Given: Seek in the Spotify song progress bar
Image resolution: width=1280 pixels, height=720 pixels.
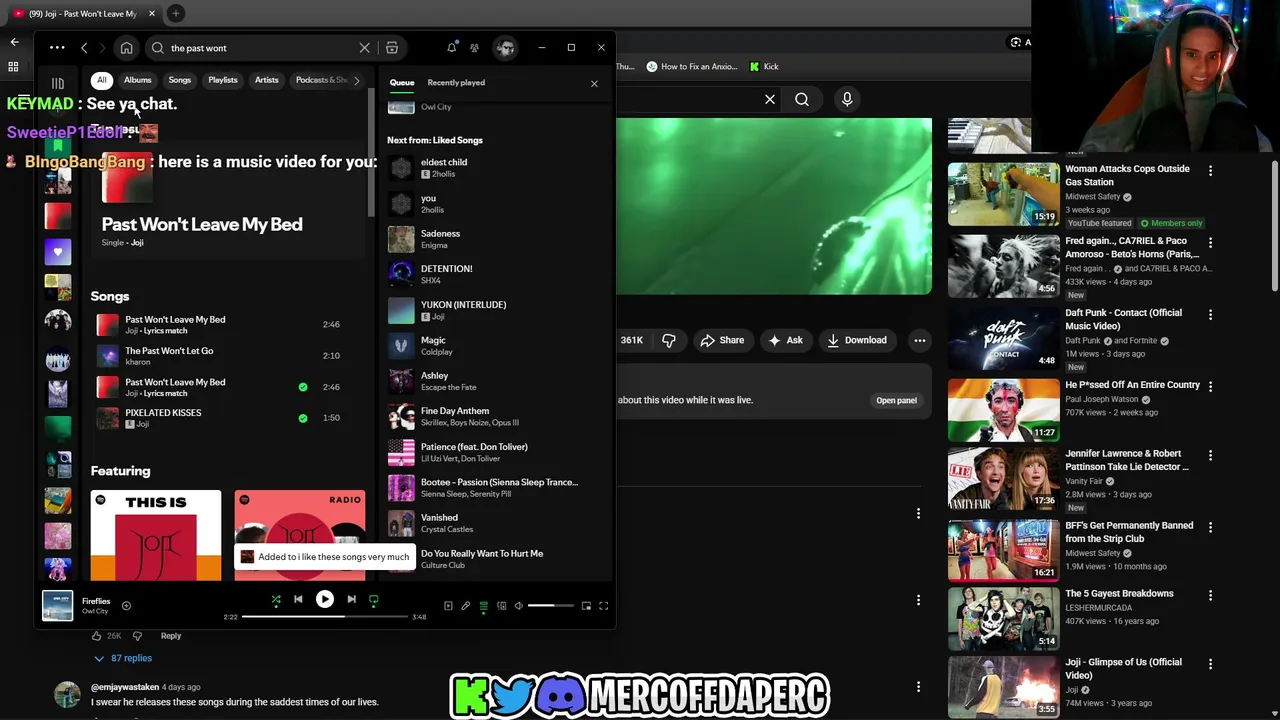Looking at the screenshot, I should point(325,617).
